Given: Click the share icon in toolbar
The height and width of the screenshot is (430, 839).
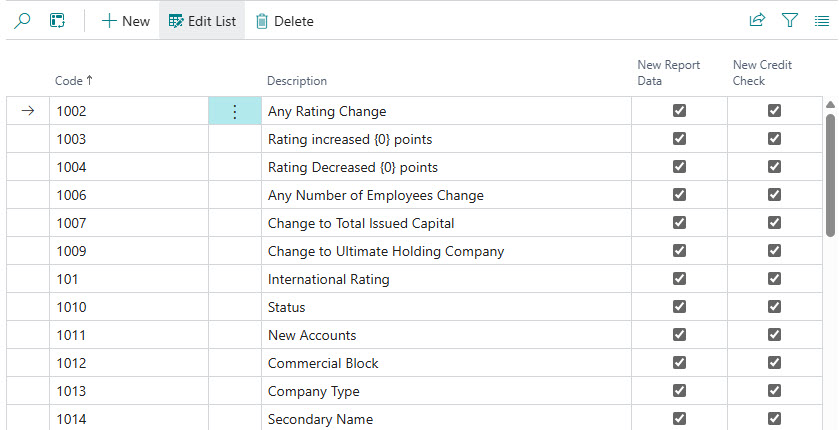Looking at the screenshot, I should [x=757, y=20].
